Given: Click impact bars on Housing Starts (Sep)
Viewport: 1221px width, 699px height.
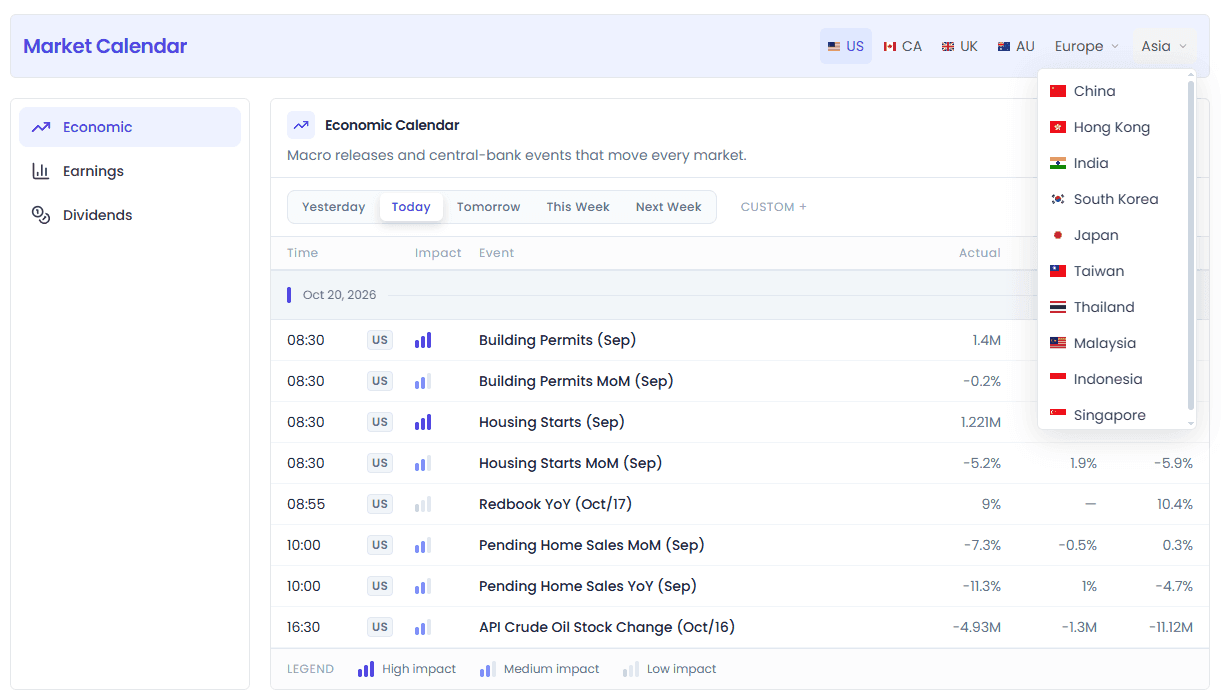Looking at the screenshot, I should pos(423,422).
